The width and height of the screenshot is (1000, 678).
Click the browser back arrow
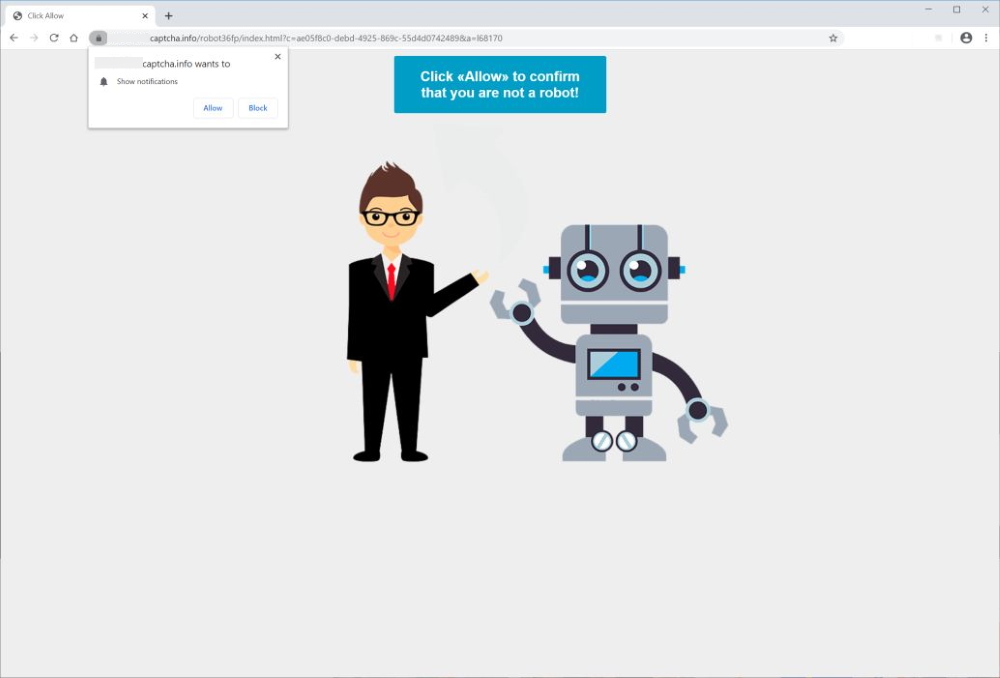[x=14, y=38]
